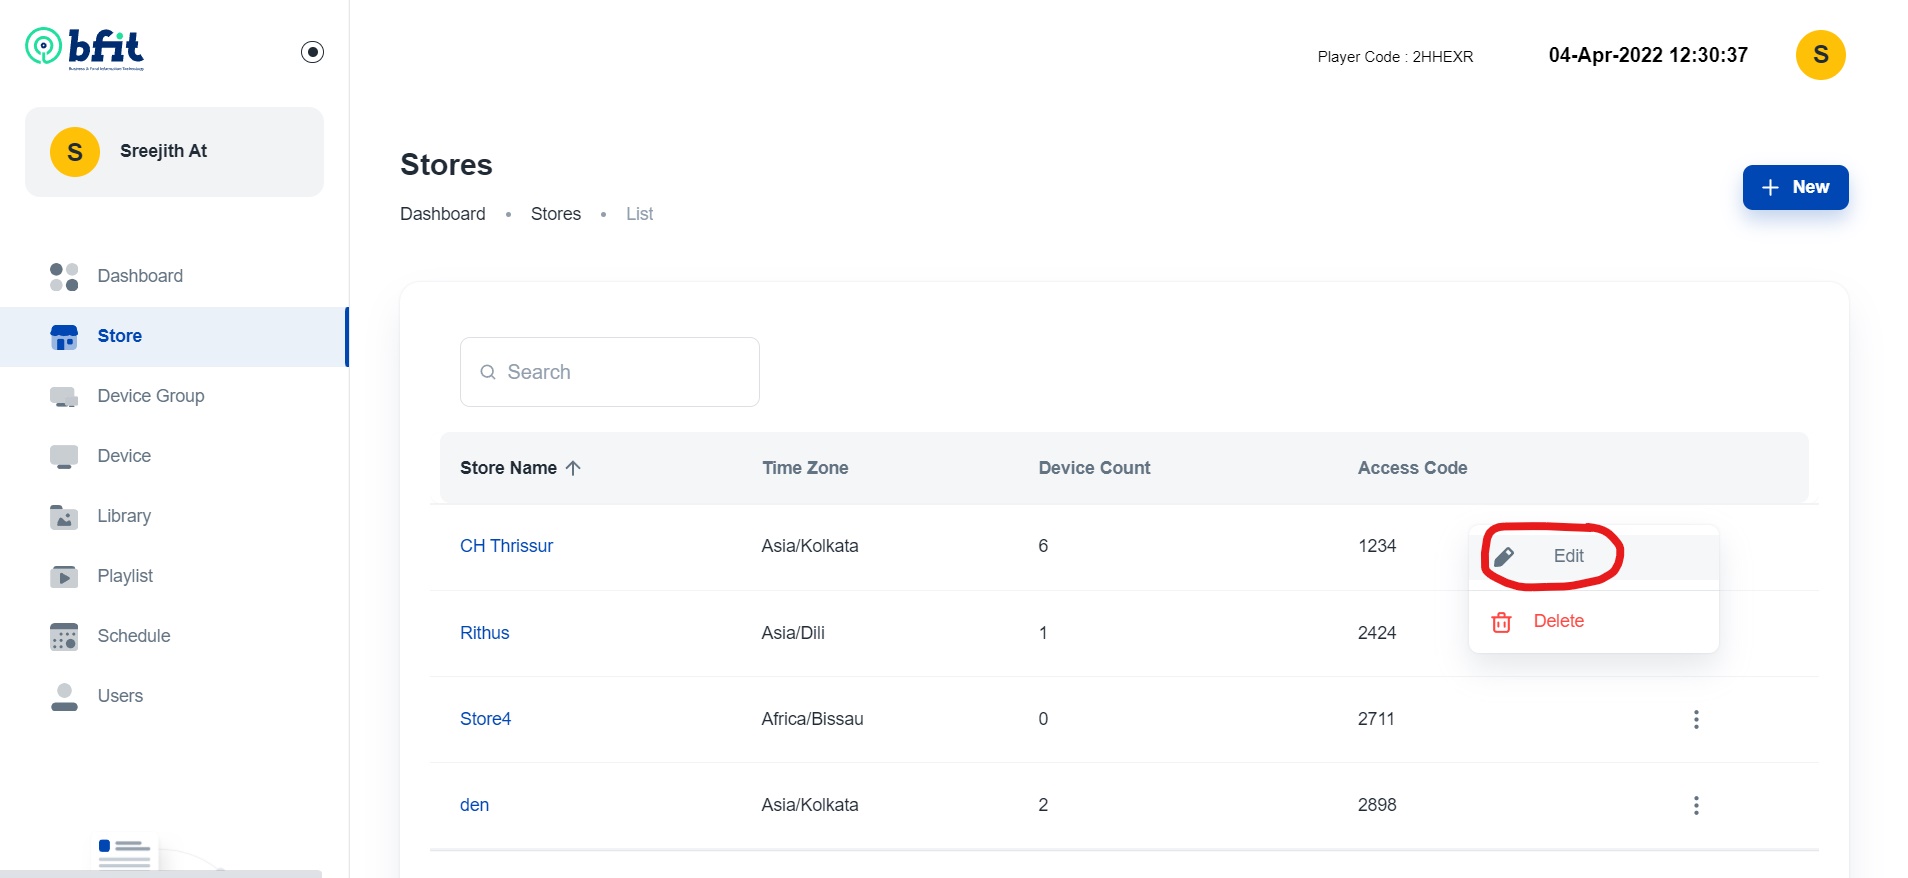Click the Playlist play icon
This screenshot has height=878, width=1908.
[x=64, y=577]
